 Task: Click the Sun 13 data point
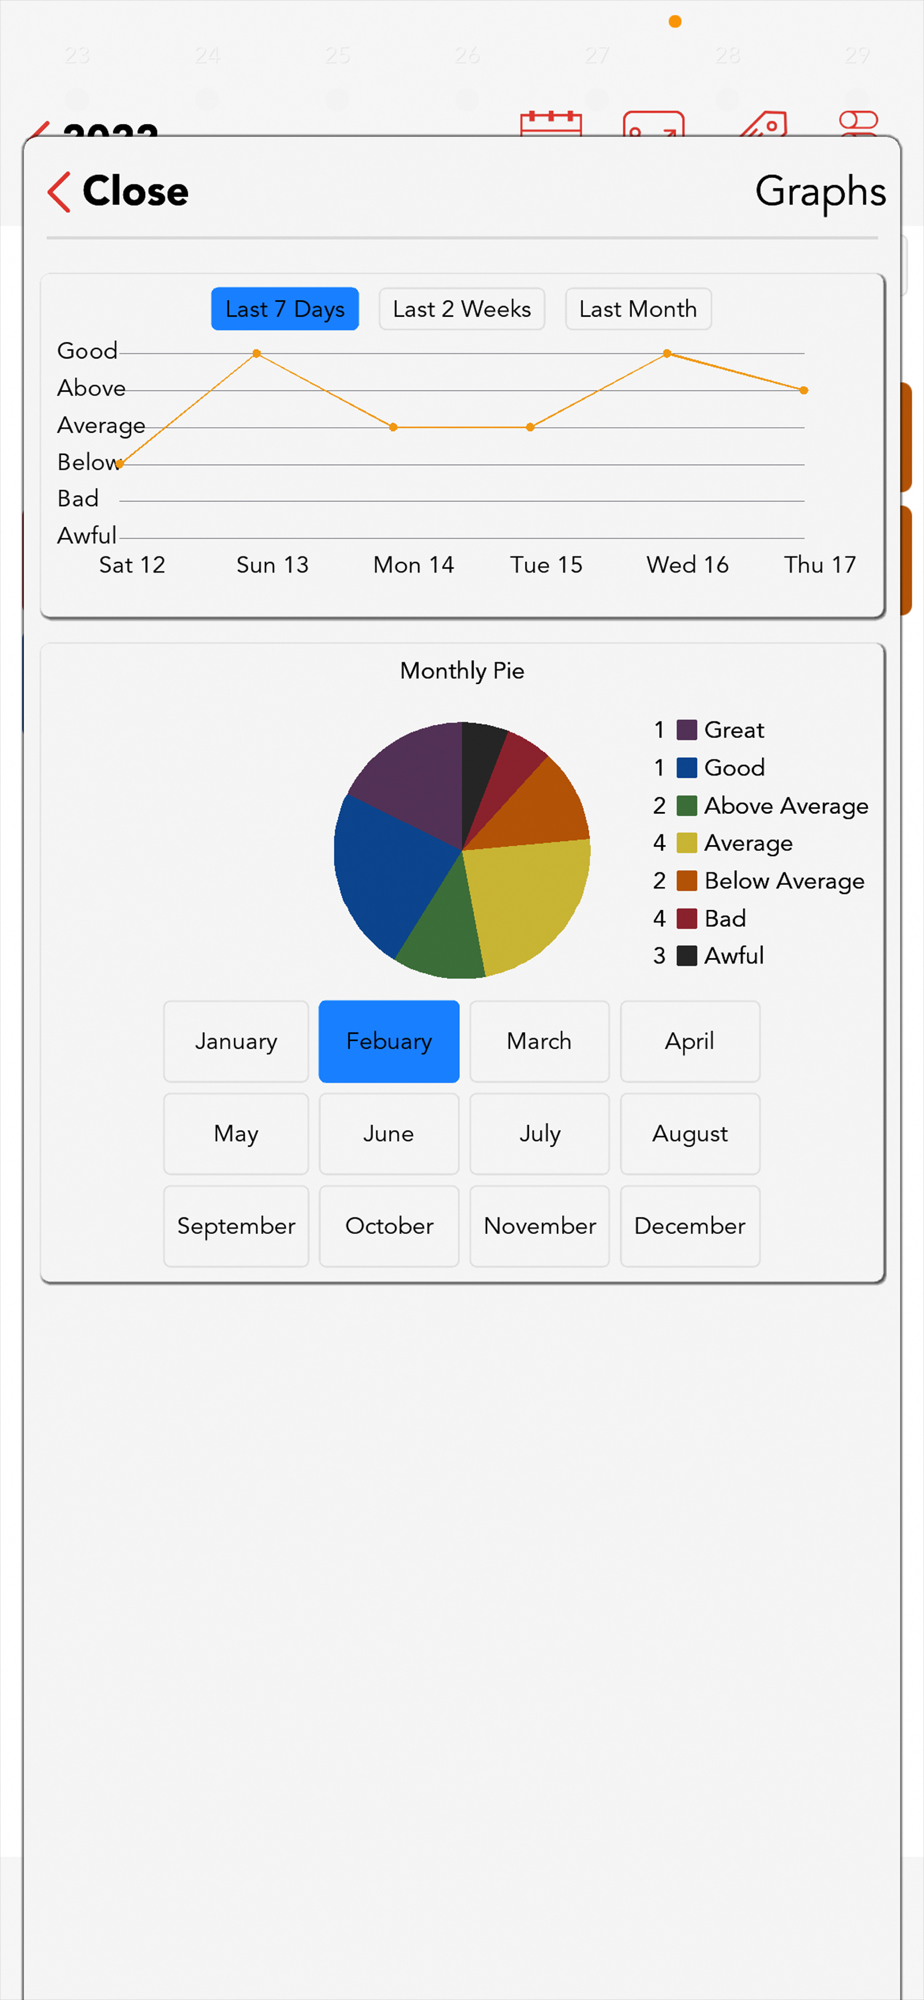tap(257, 353)
